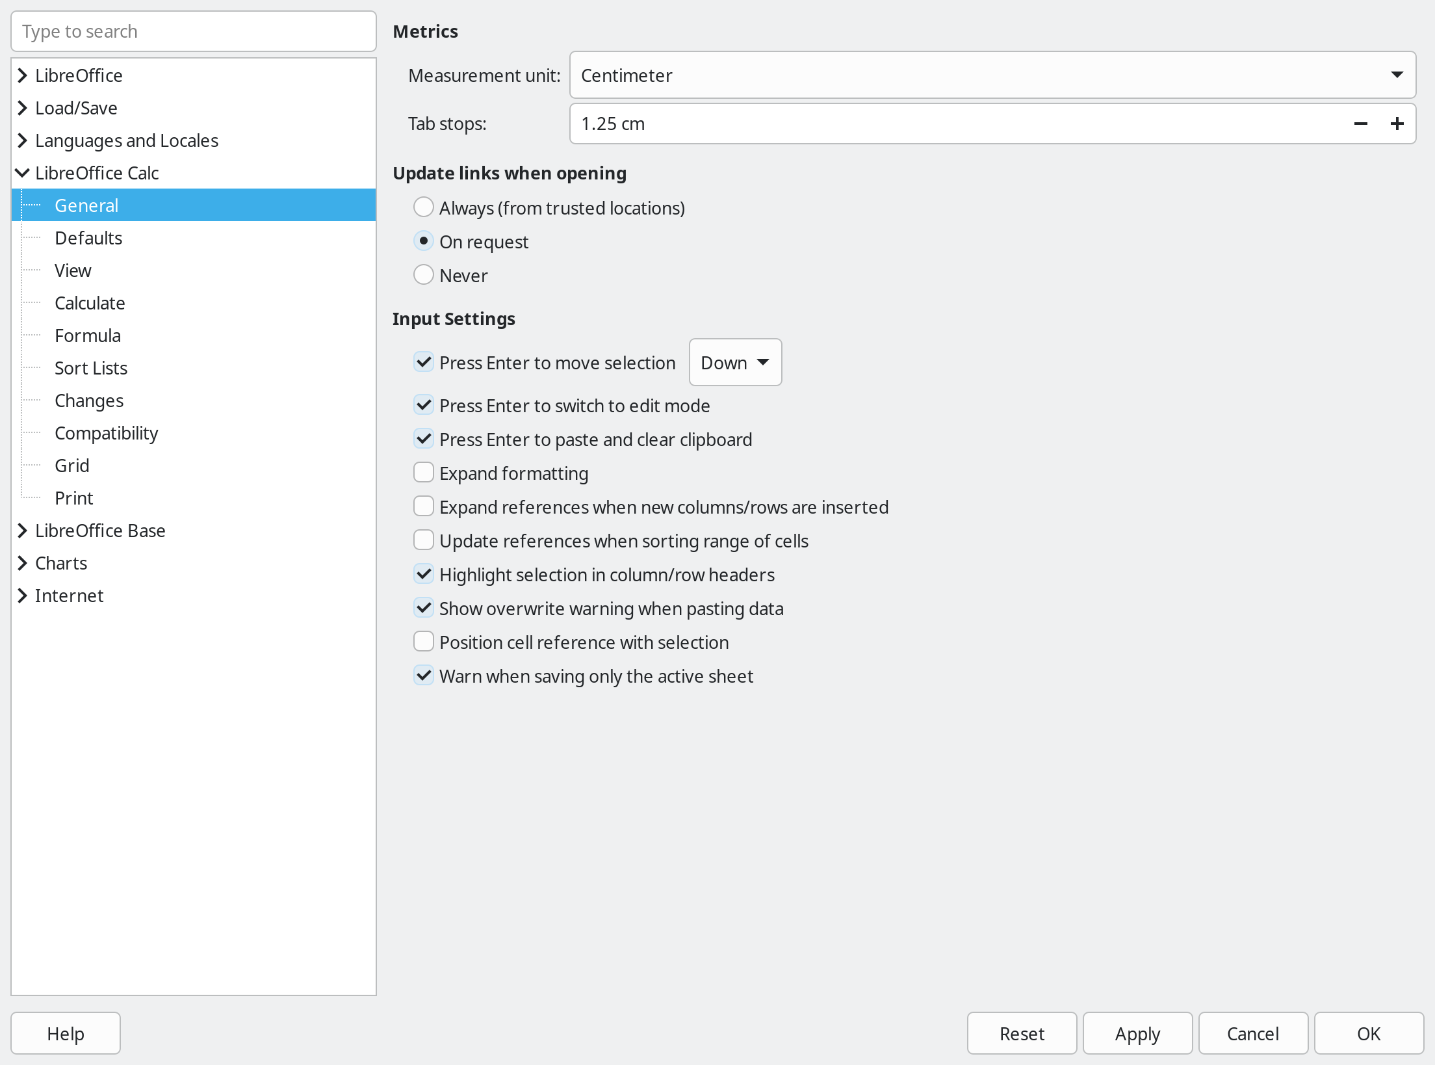The width and height of the screenshot is (1435, 1065).
Task: Select Sort Lists in the sidebar
Action: pyautogui.click(x=91, y=368)
